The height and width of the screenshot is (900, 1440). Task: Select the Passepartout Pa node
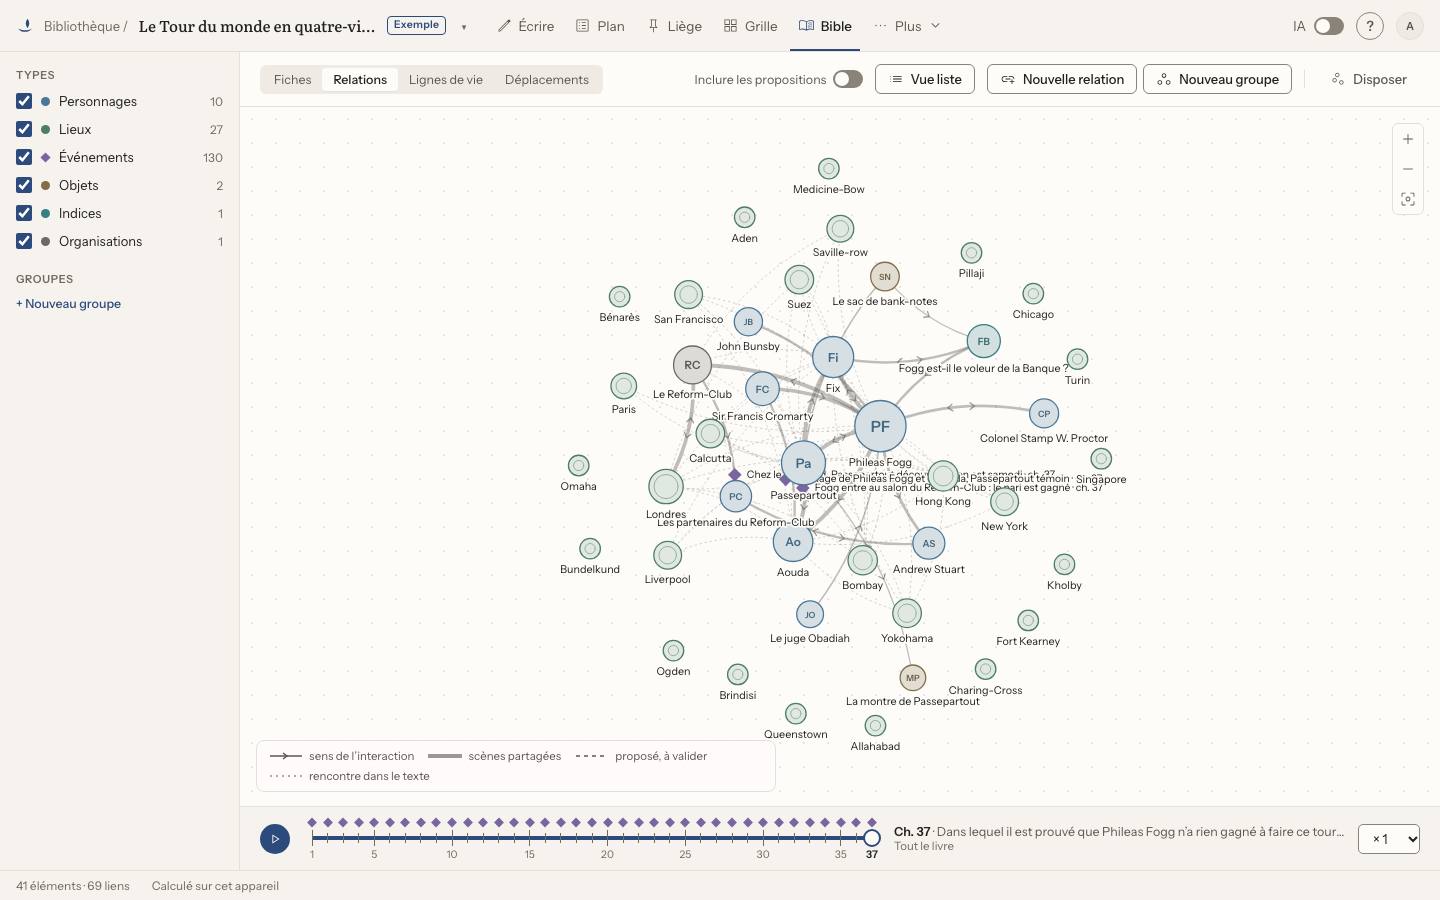(803, 463)
